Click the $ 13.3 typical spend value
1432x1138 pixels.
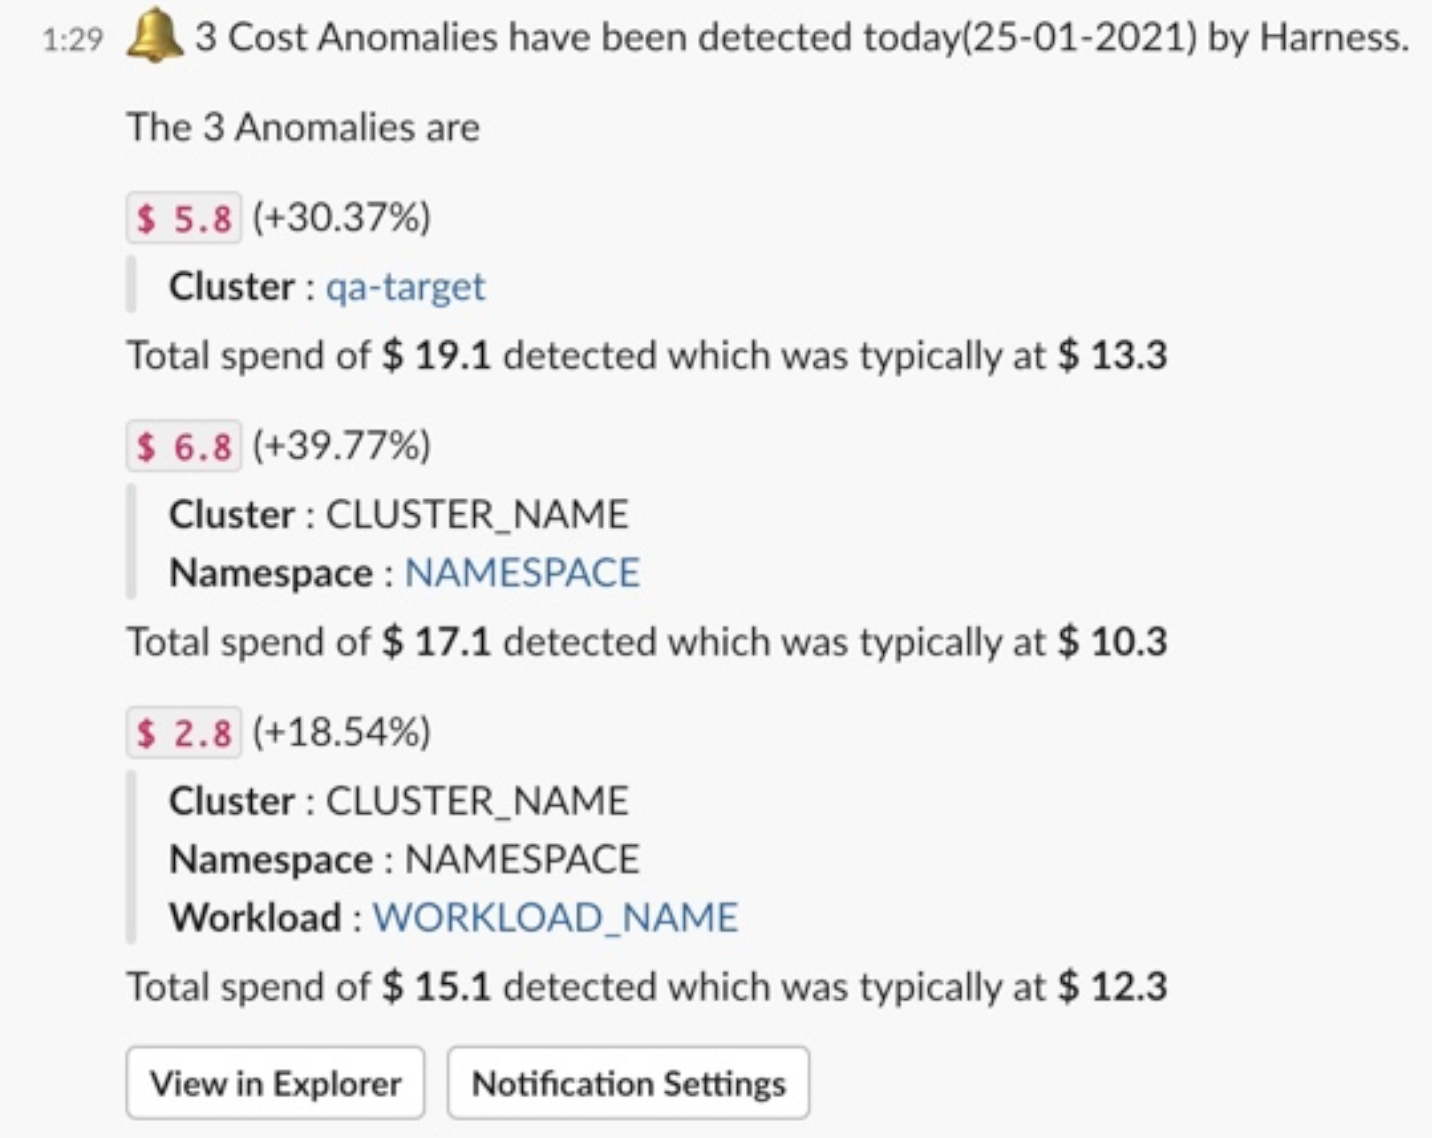(1113, 356)
